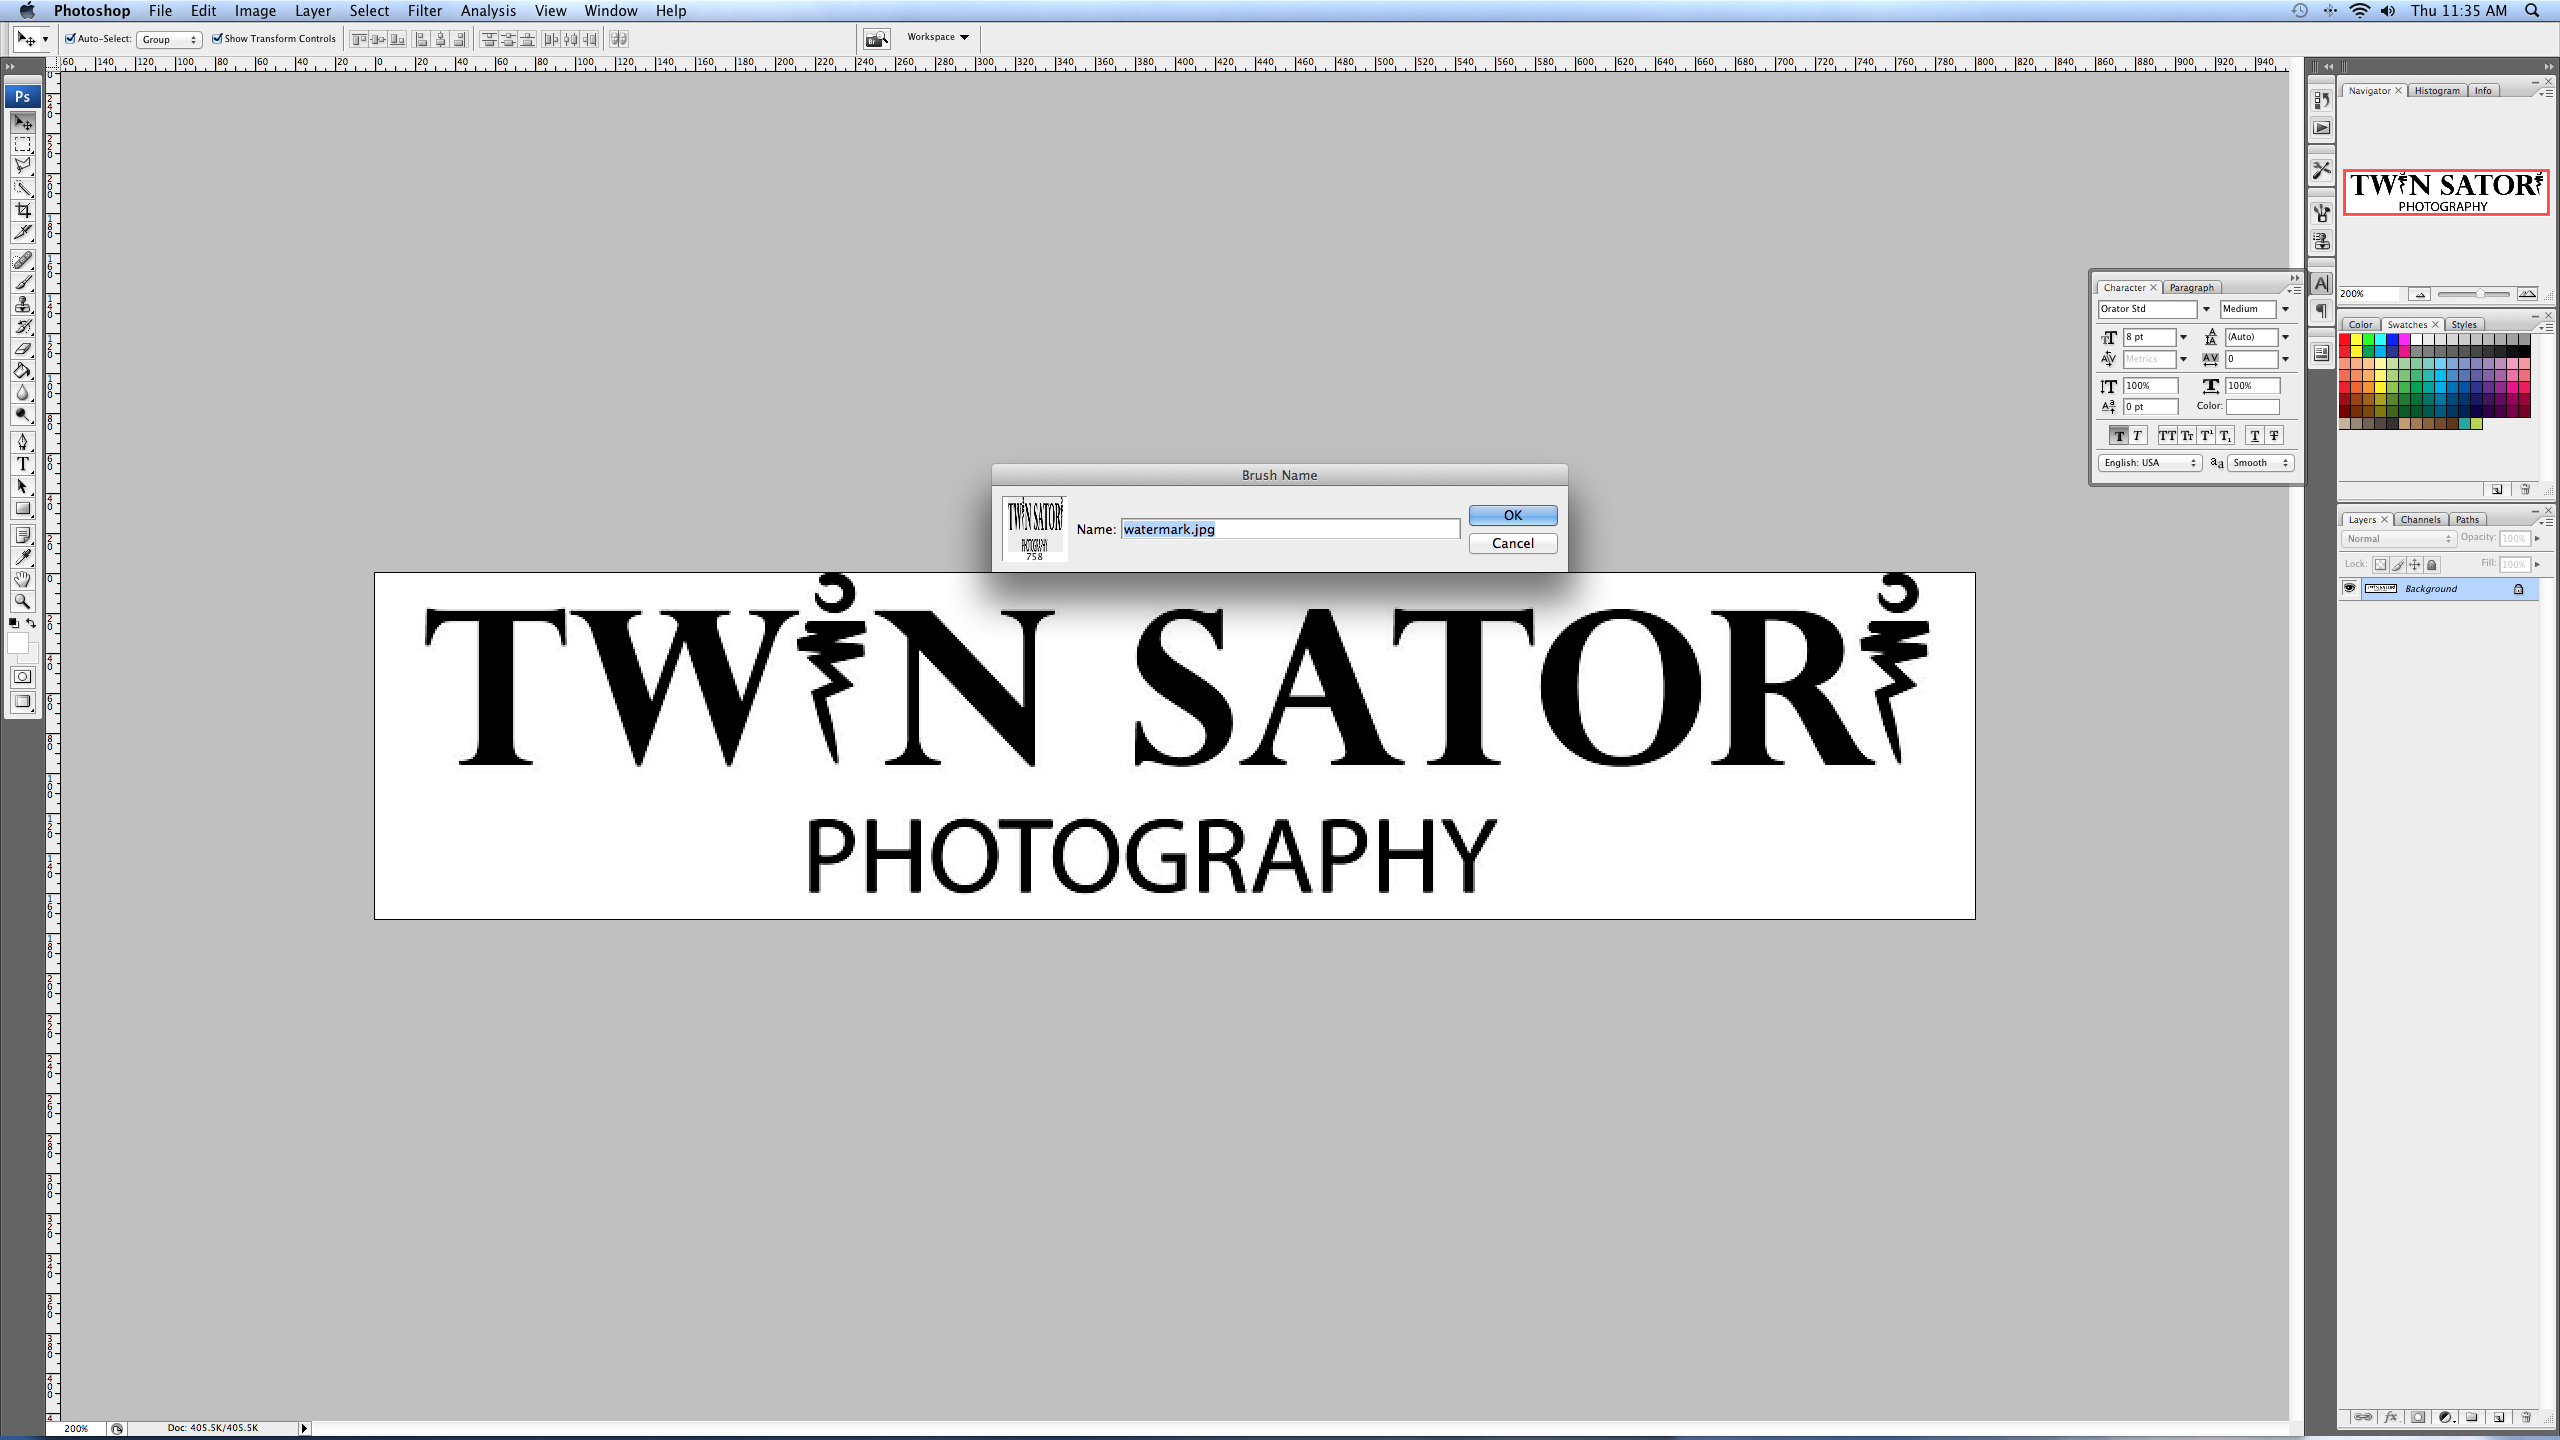Image resolution: width=2560 pixels, height=1440 pixels.
Task: Select the Slice tool
Action: pyautogui.click(x=23, y=232)
